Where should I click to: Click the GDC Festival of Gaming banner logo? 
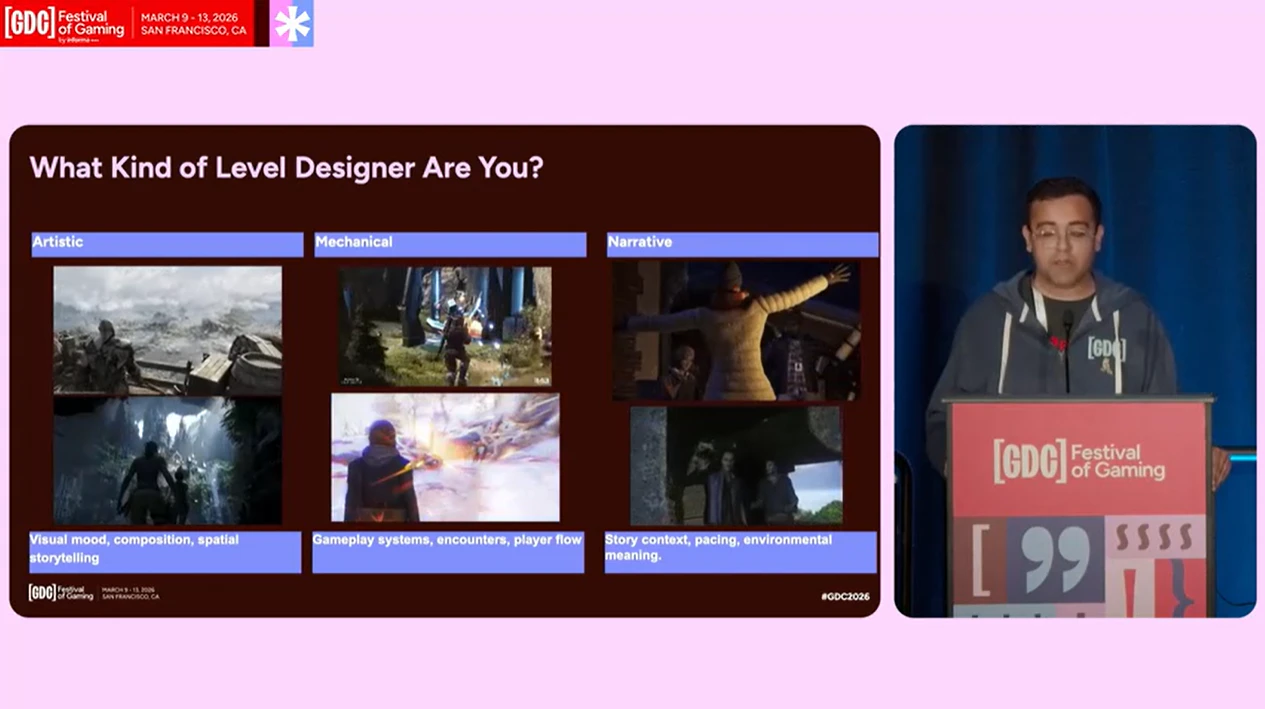tap(65, 23)
